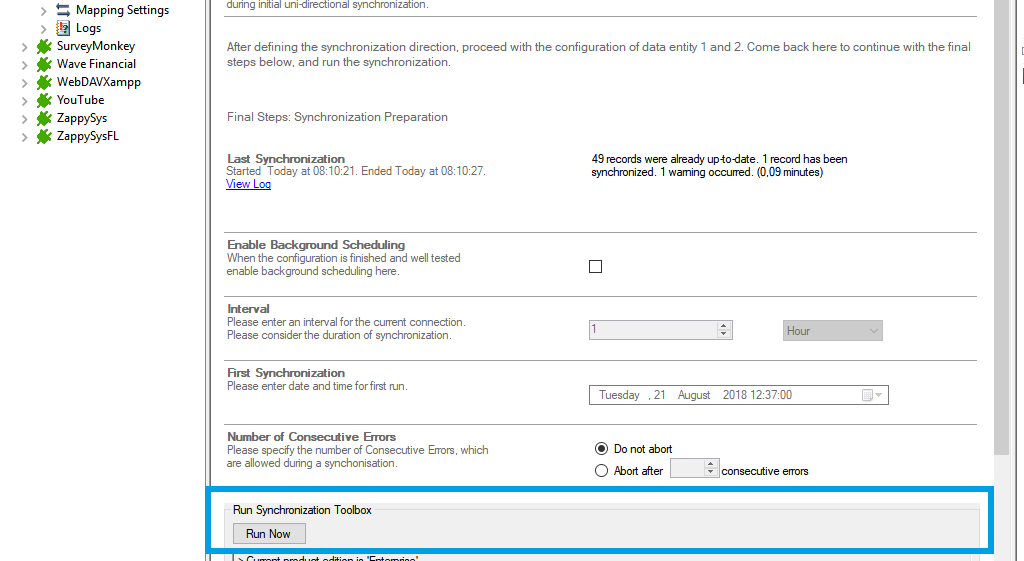
Task: Click the Interval number input field
Action: (652, 330)
